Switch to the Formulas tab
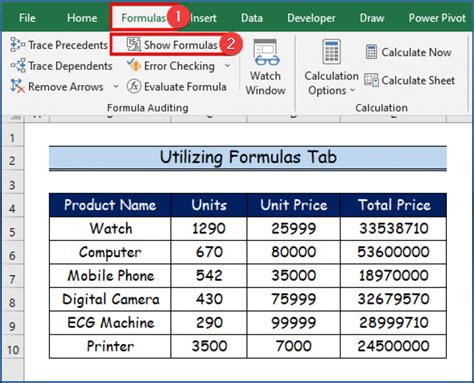 coord(143,18)
